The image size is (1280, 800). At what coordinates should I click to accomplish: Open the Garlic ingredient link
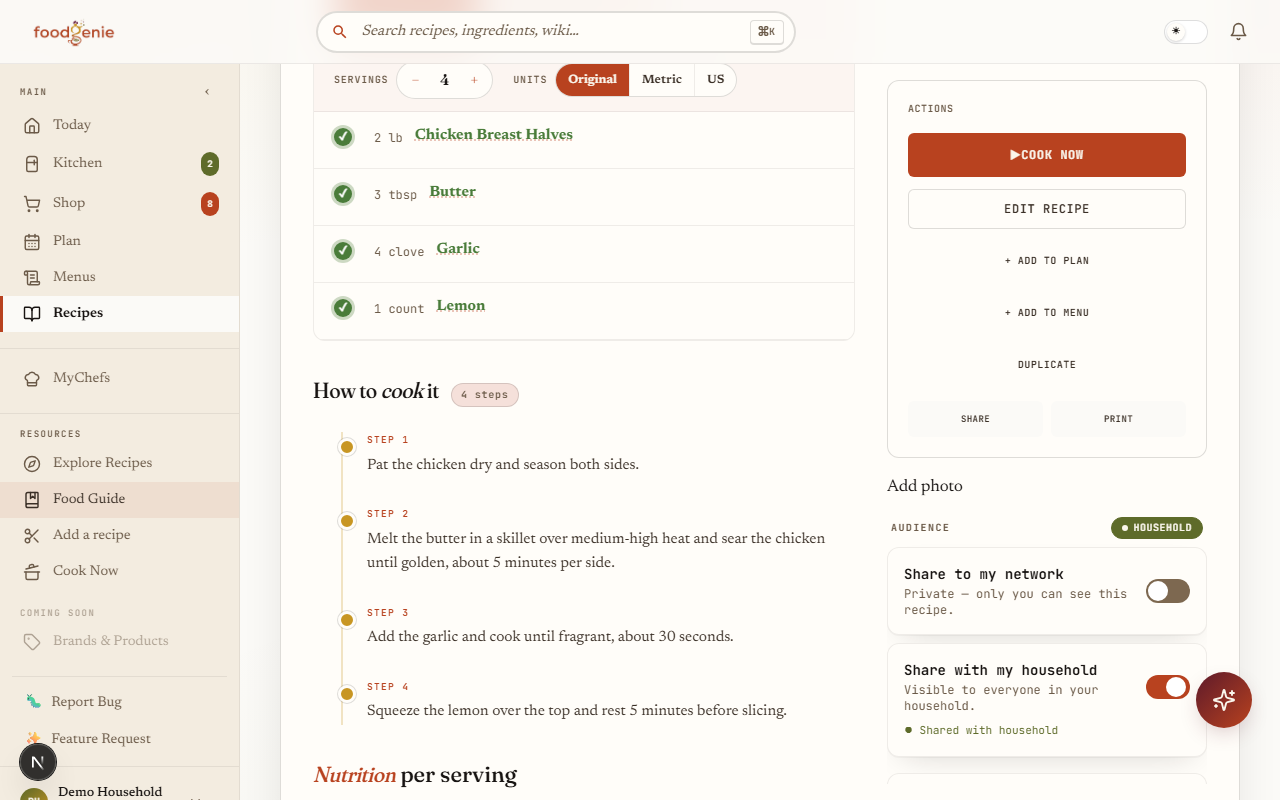[458, 249]
